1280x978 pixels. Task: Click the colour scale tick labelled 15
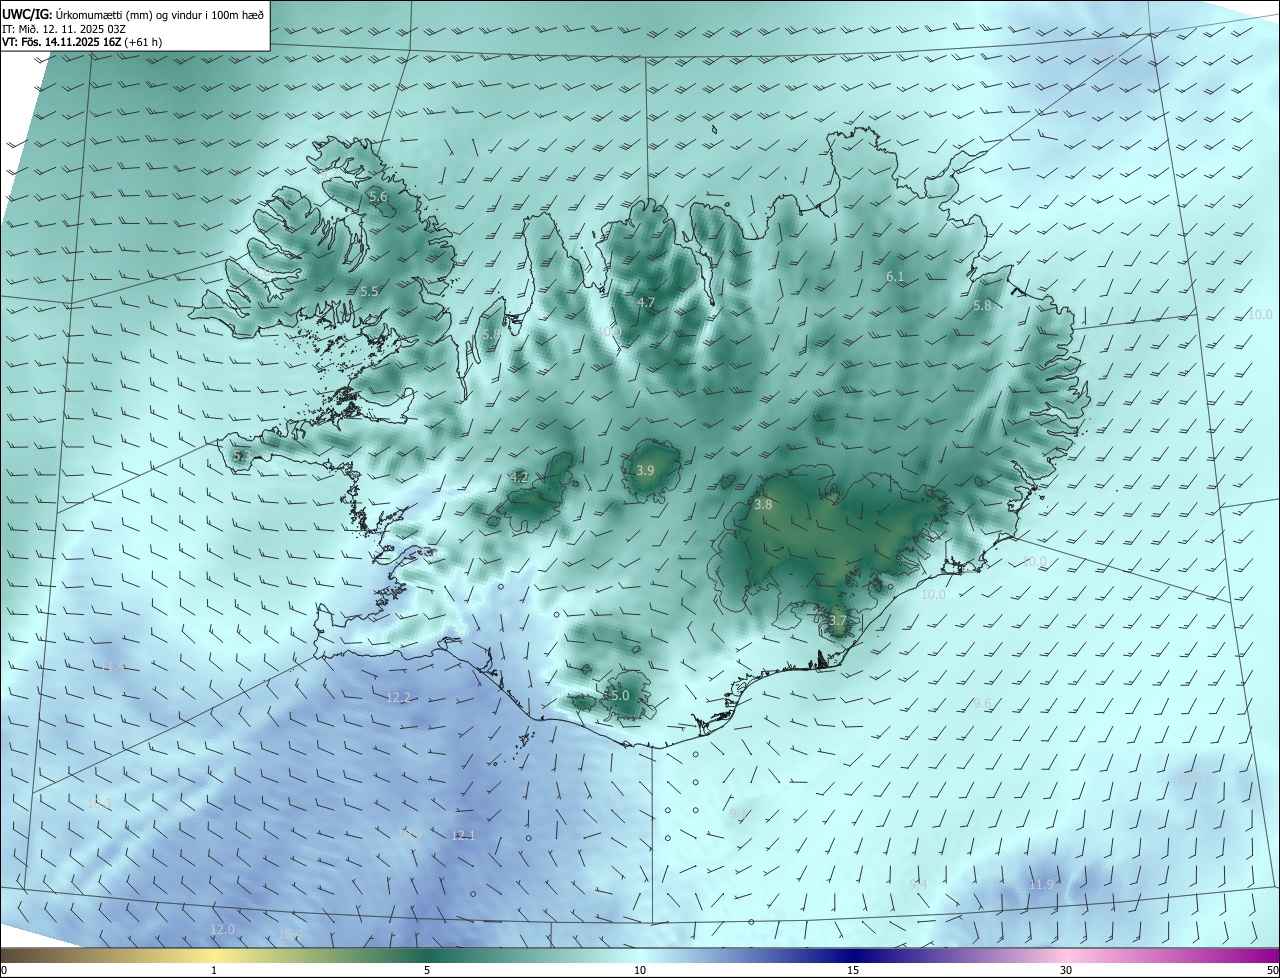pos(853,970)
